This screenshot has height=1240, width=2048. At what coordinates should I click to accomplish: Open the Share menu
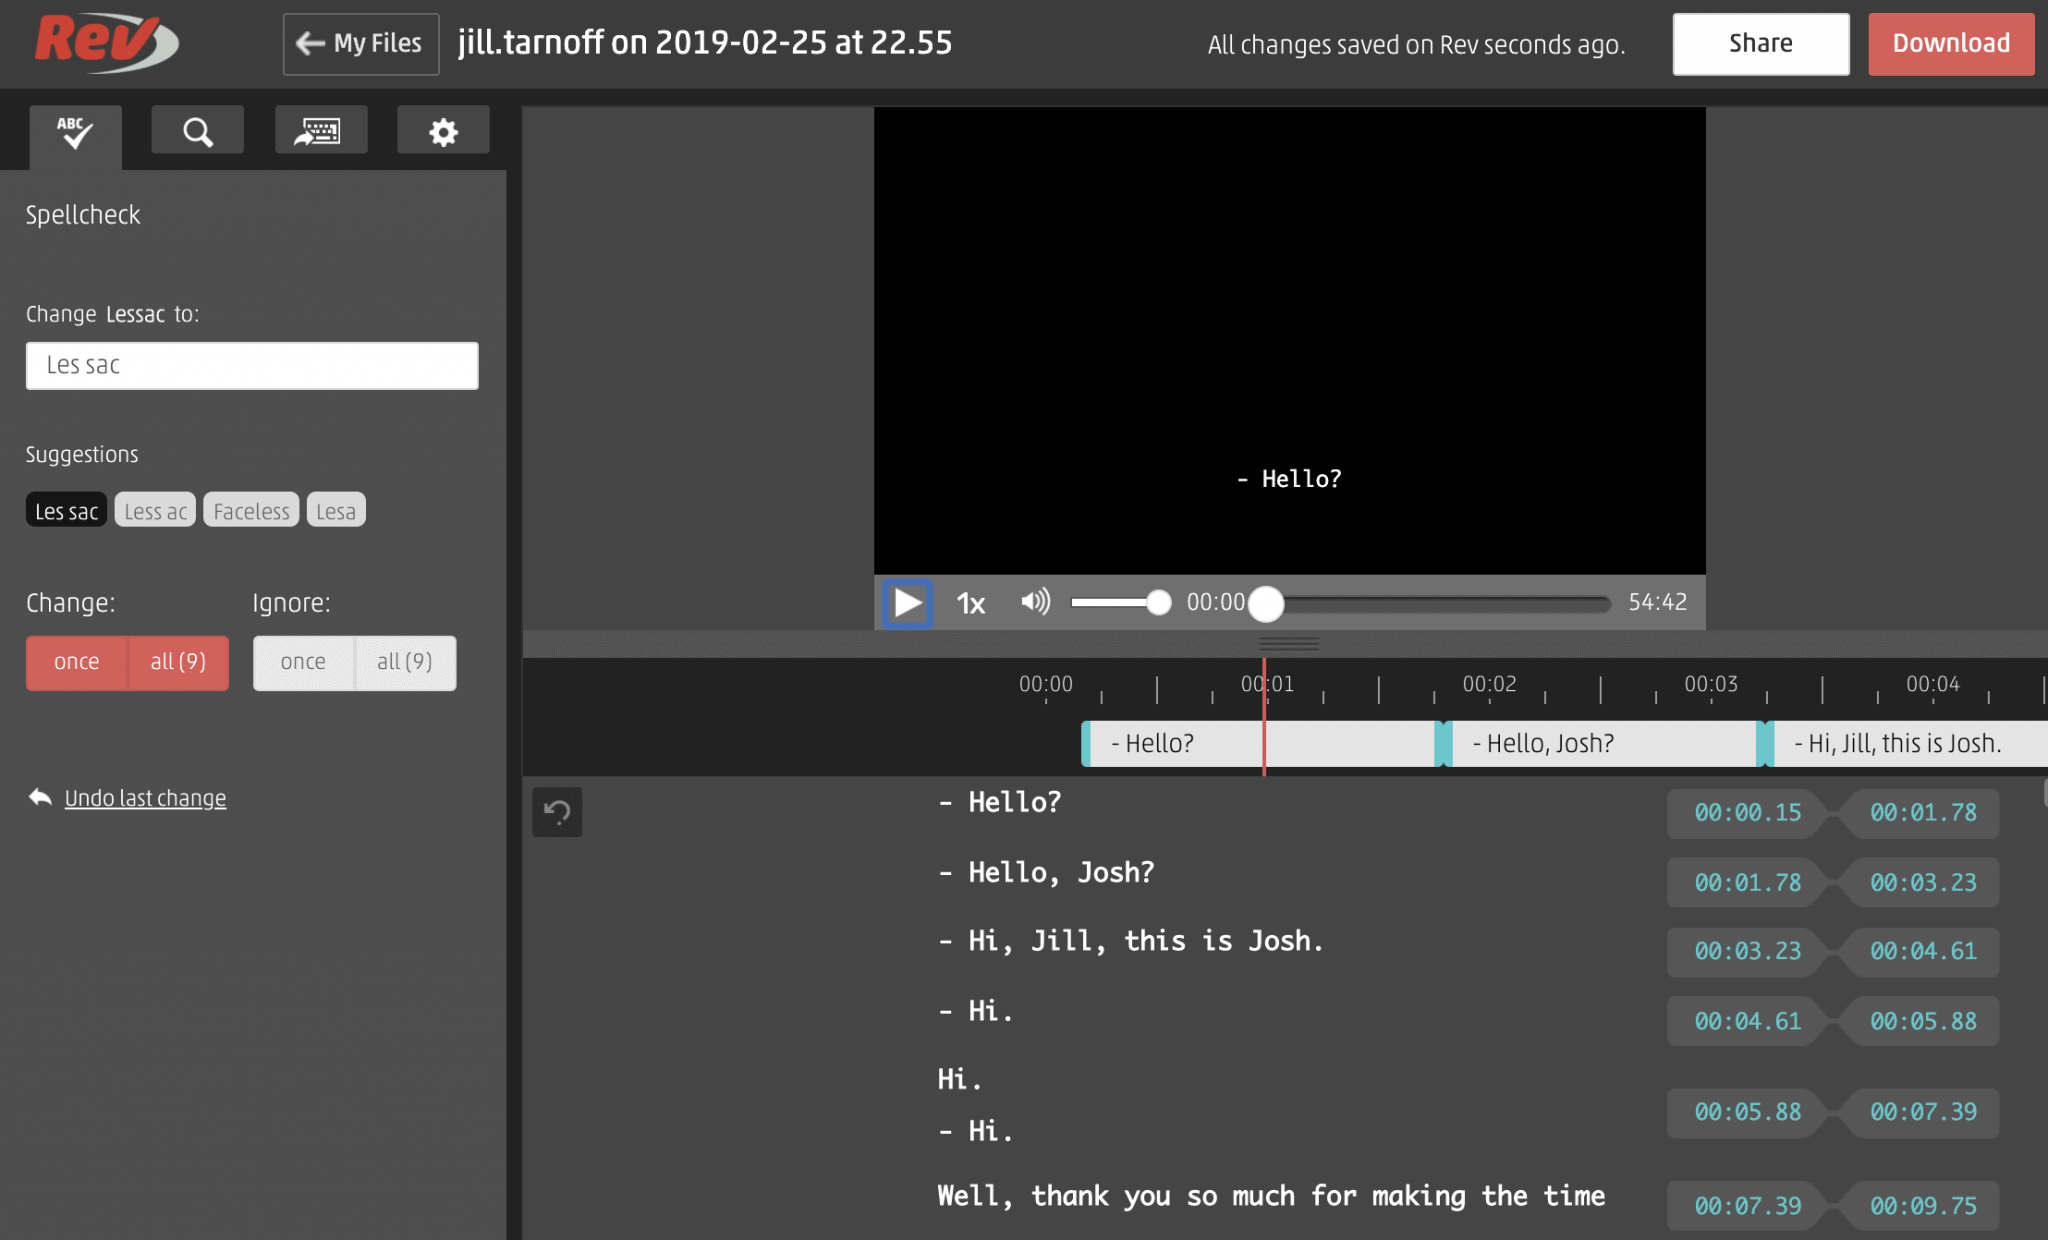tap(1760, 43)
